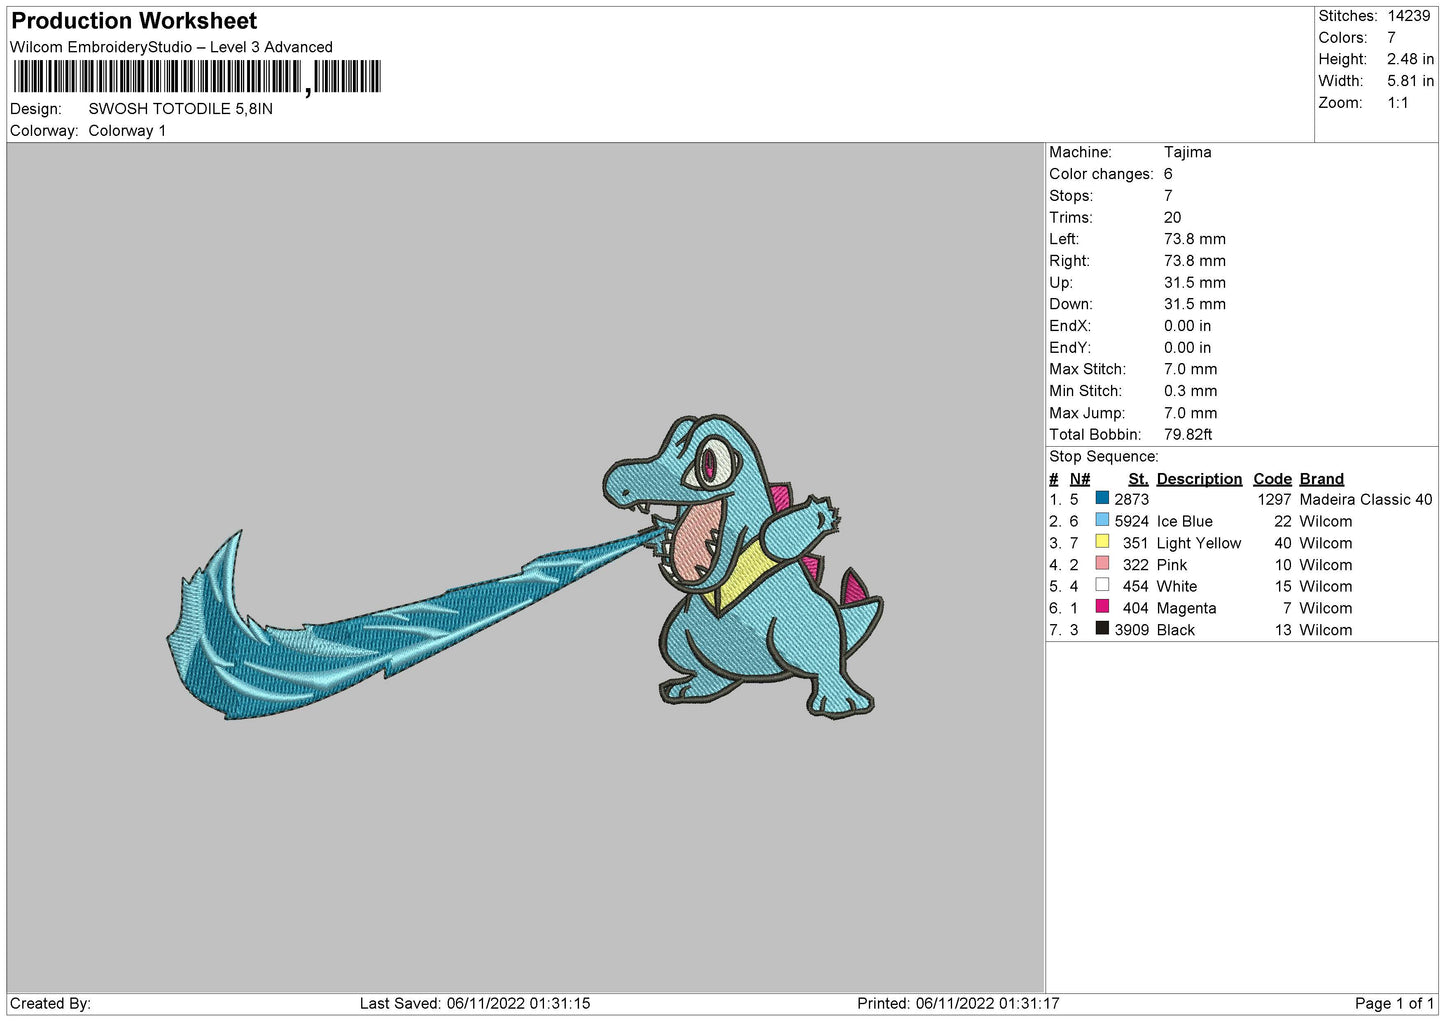Click the dark blue swatch in row 1

pyautogui.click(x=1102, y=498)
